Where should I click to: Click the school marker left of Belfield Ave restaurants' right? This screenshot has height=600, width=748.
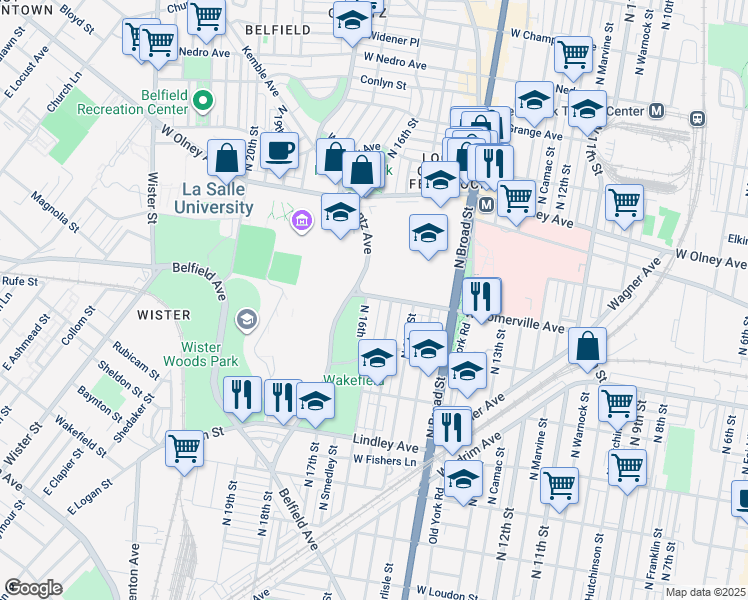coord(315,405)
